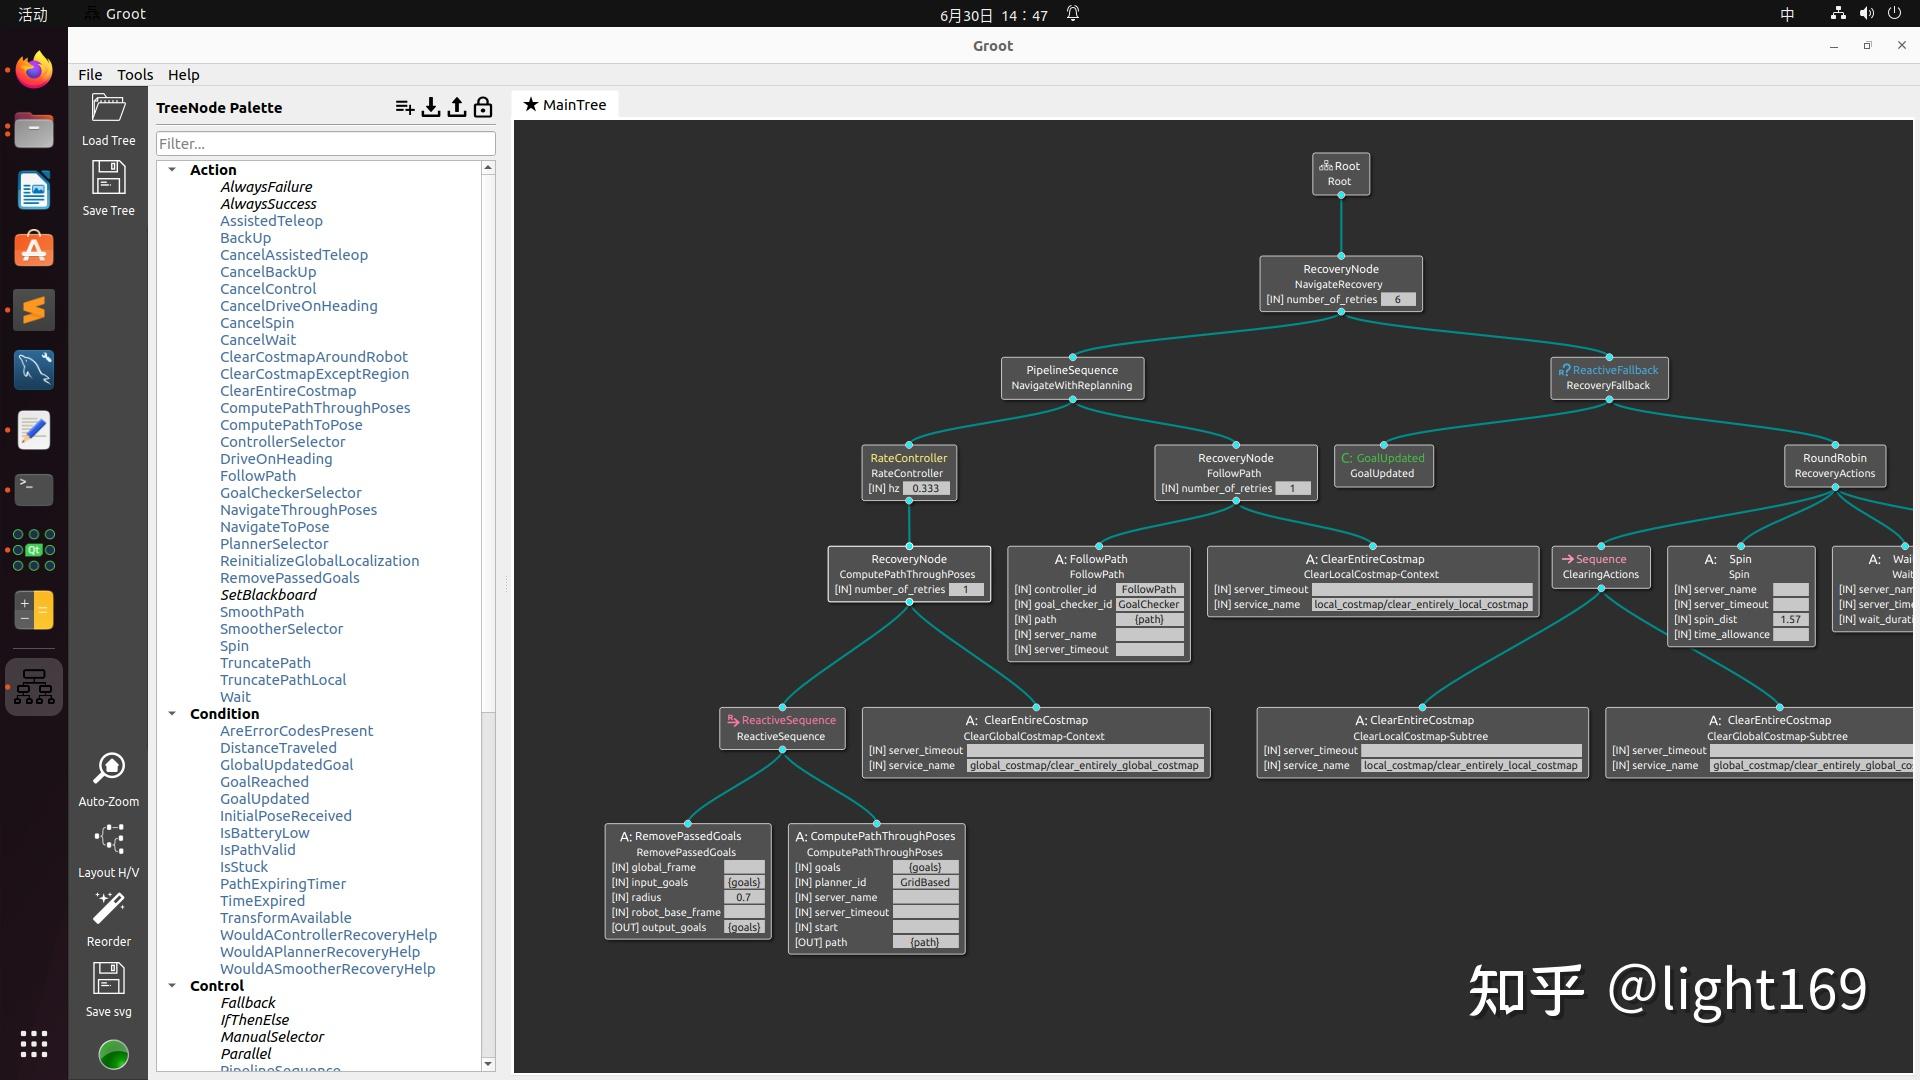
Task: Collapse the Action category in palette
Action: coord(172,170)
